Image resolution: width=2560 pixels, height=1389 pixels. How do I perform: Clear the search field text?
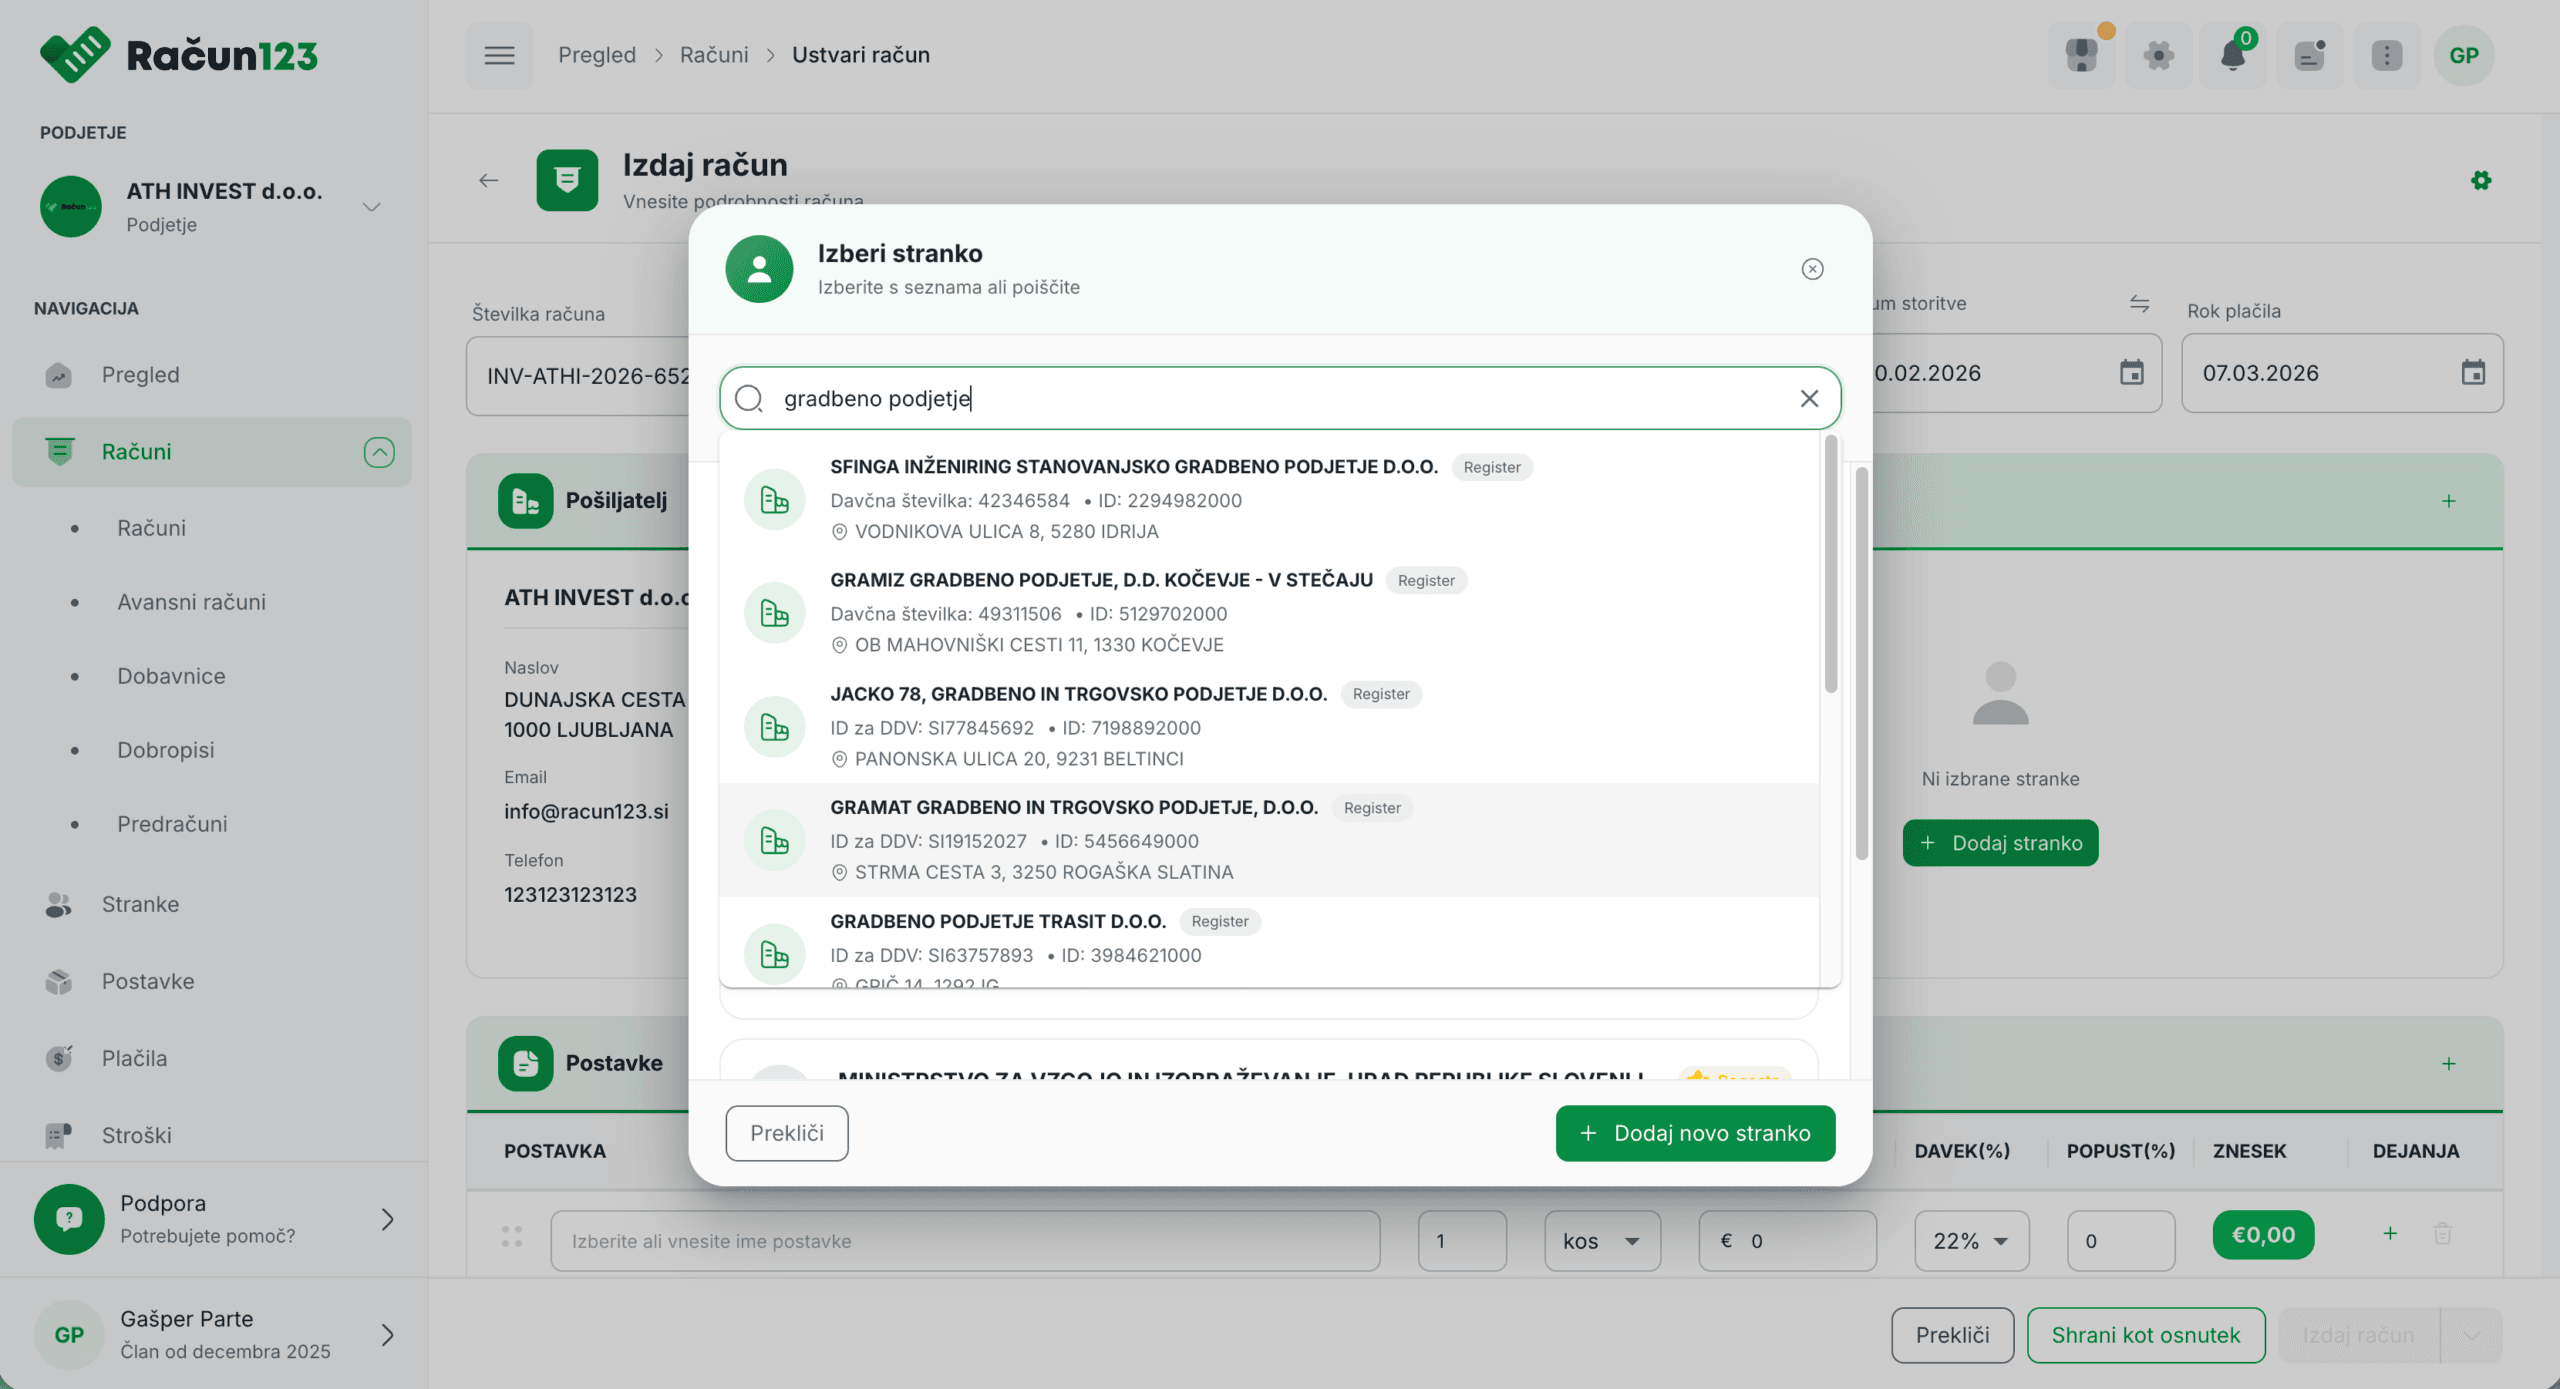(1809, 399)
